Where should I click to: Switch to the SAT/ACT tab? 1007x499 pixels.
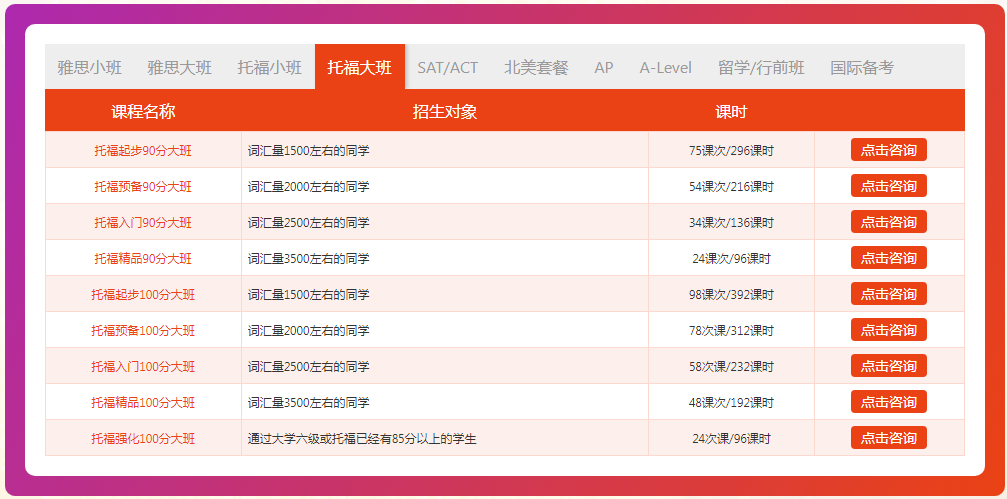(448, 67)
